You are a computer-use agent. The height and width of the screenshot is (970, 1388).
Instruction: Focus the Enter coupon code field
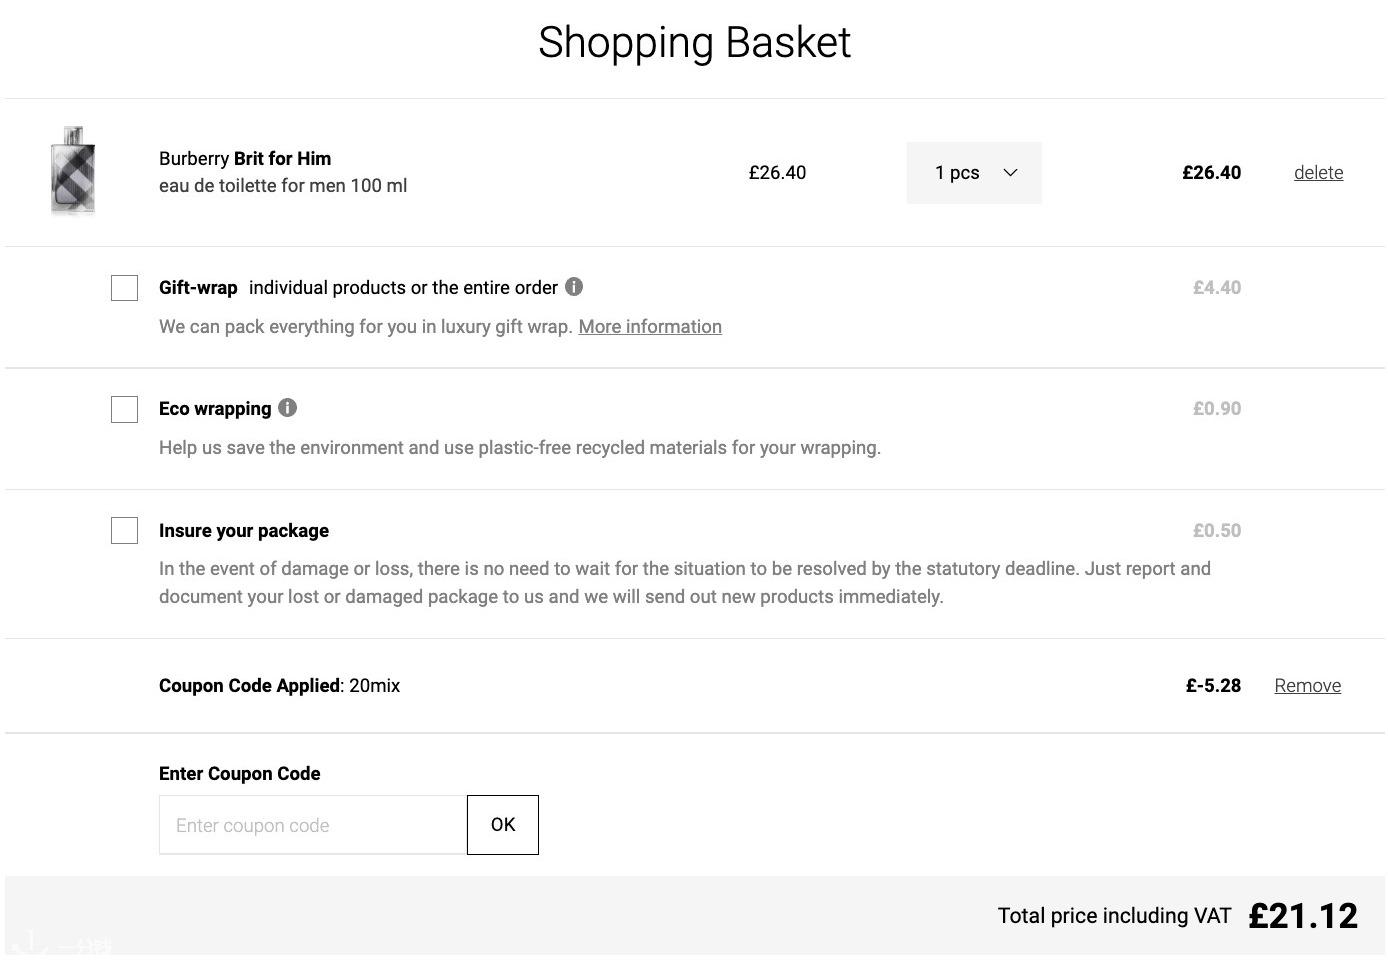tap(313, 825)
